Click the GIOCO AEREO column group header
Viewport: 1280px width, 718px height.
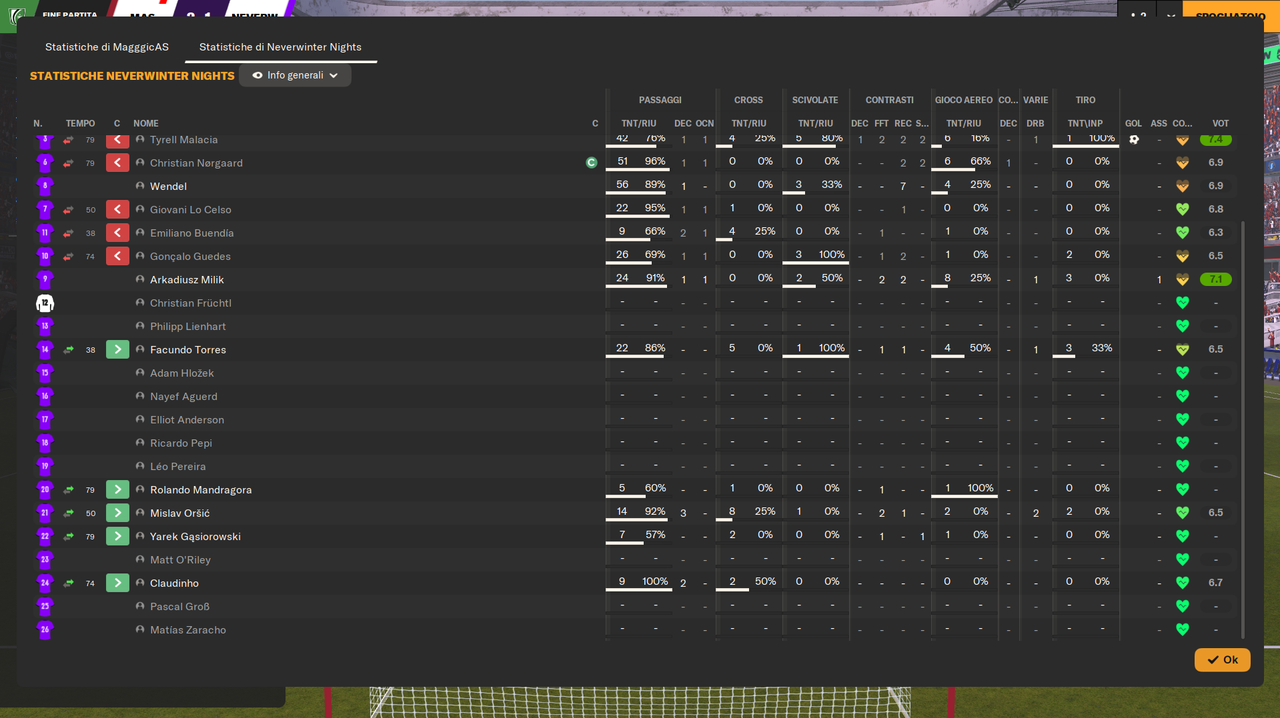coord(964,100)
